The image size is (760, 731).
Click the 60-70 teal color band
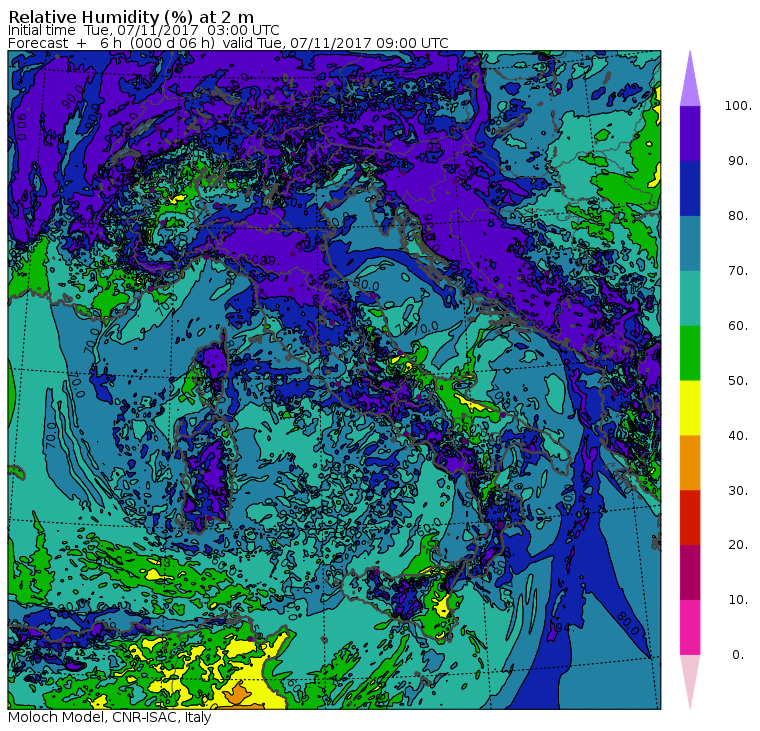[x=690, y=298]
